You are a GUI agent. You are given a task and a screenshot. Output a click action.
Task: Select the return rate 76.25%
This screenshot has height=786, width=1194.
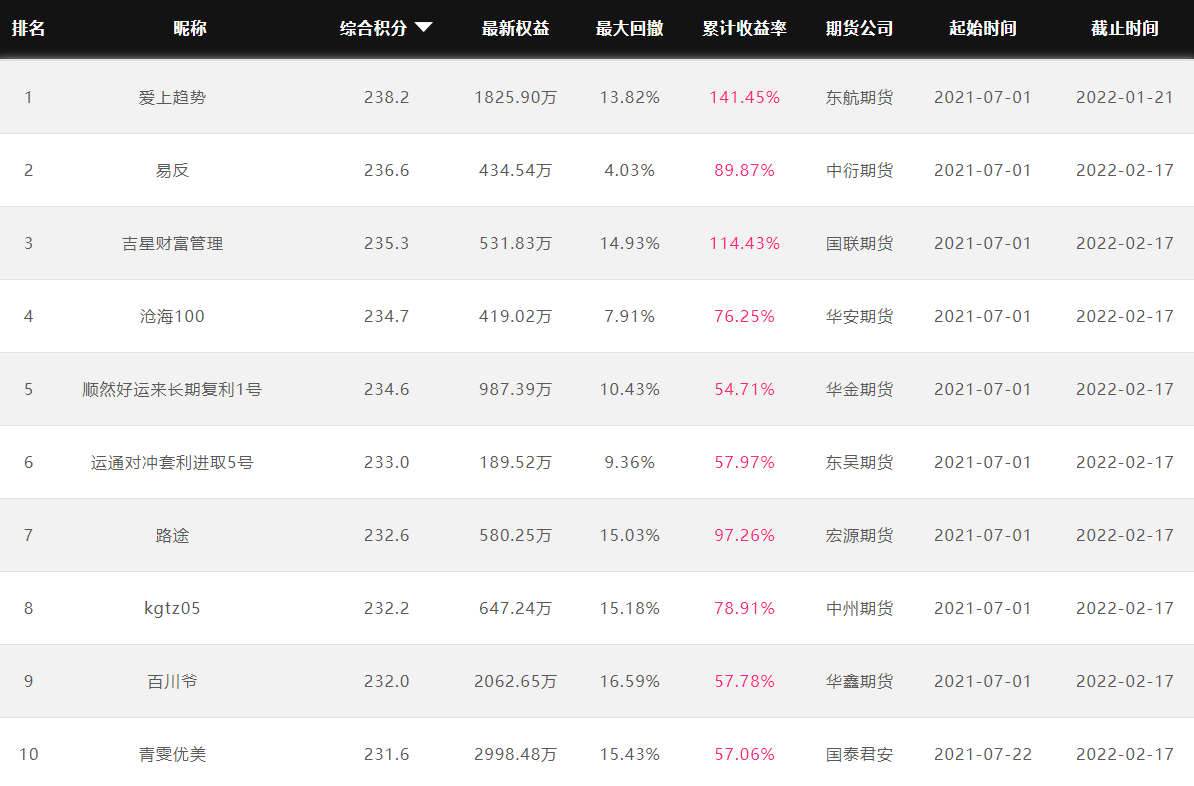coord(745,316)
